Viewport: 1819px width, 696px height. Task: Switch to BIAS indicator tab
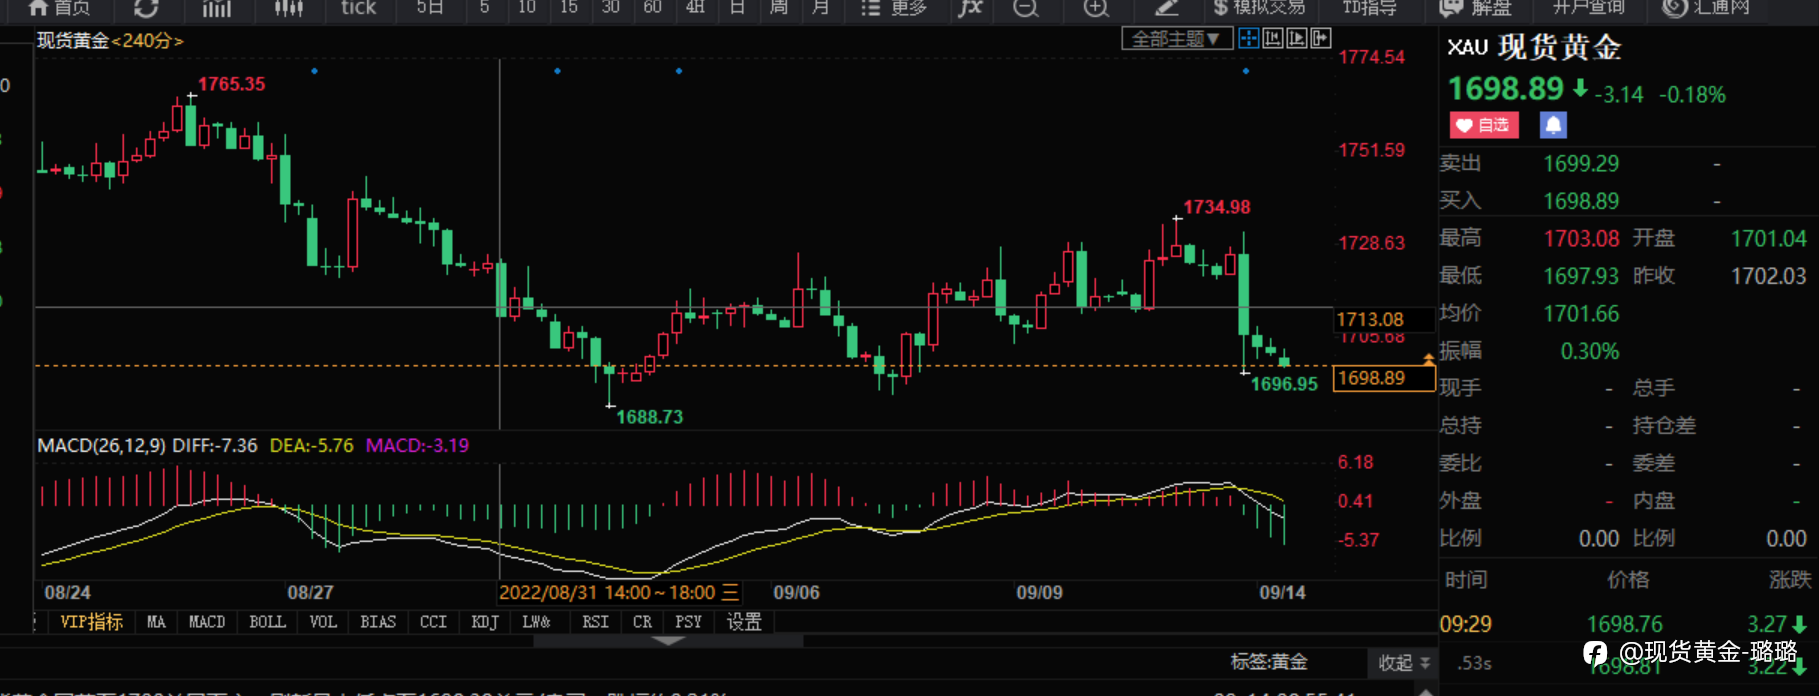coord(378,622)
